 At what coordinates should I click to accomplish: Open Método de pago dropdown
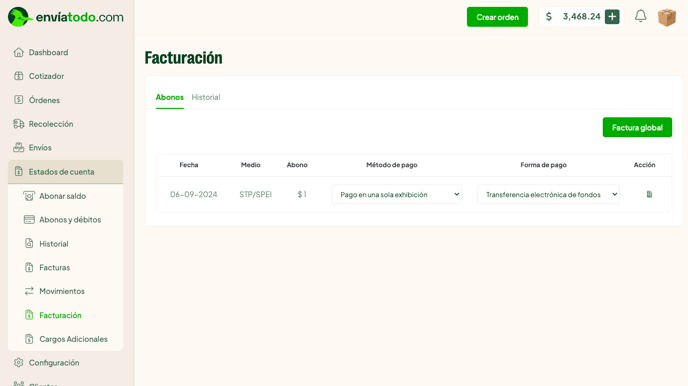[397, 194]
